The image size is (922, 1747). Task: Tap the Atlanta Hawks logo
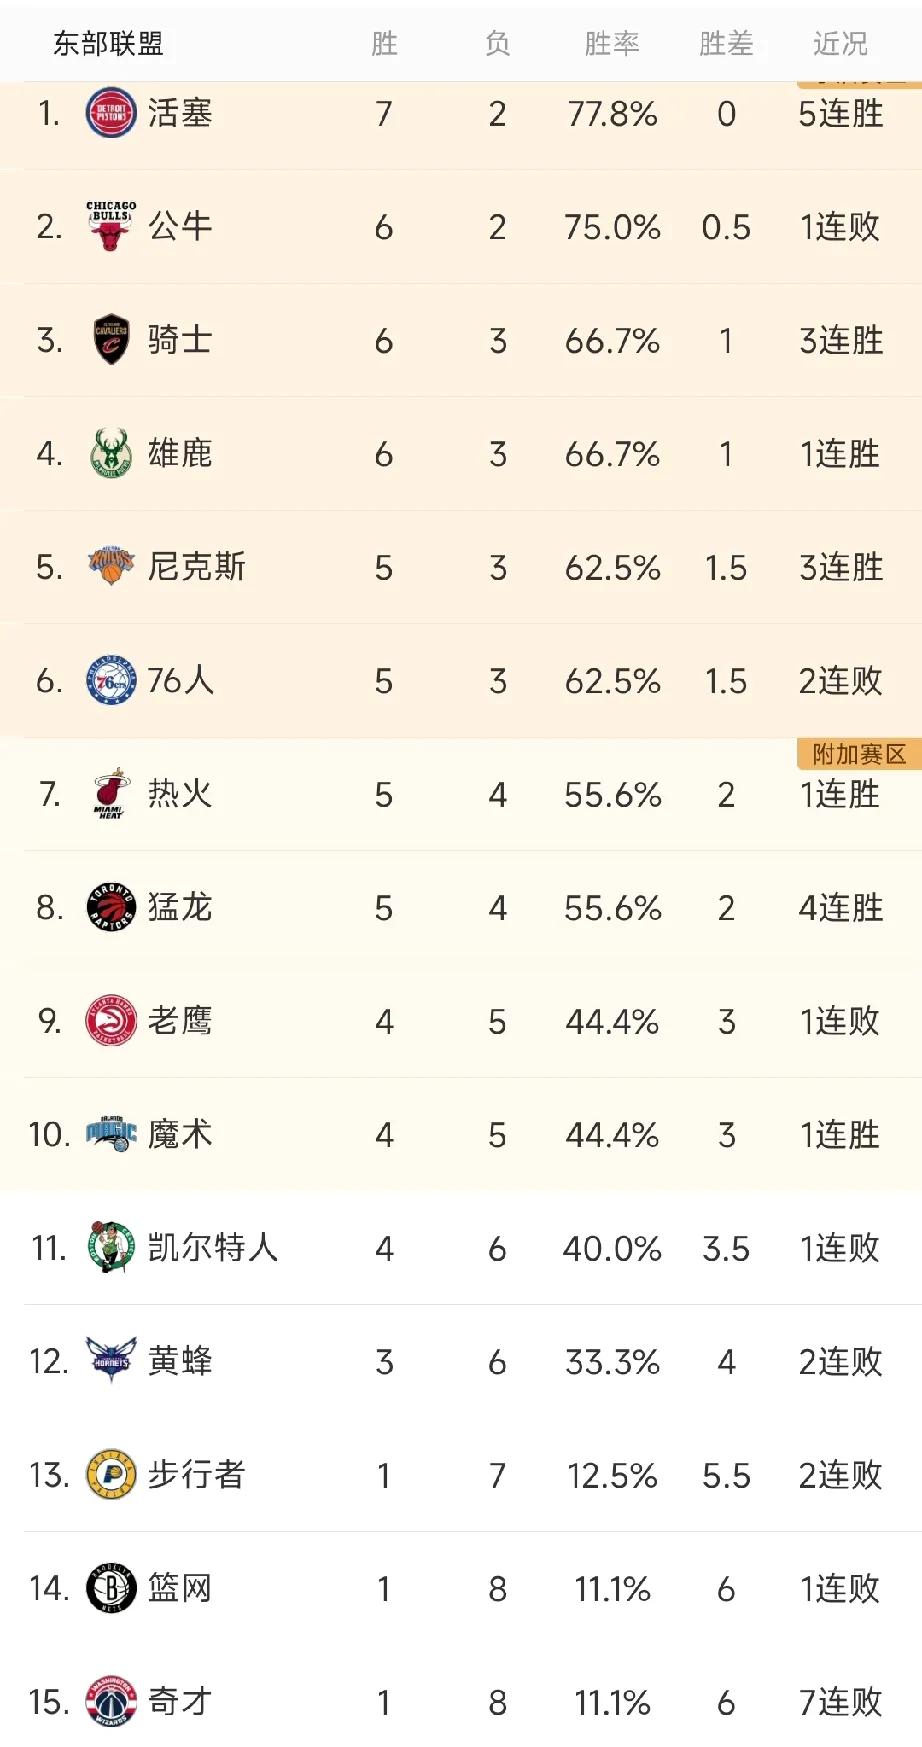pos(111,1021)
